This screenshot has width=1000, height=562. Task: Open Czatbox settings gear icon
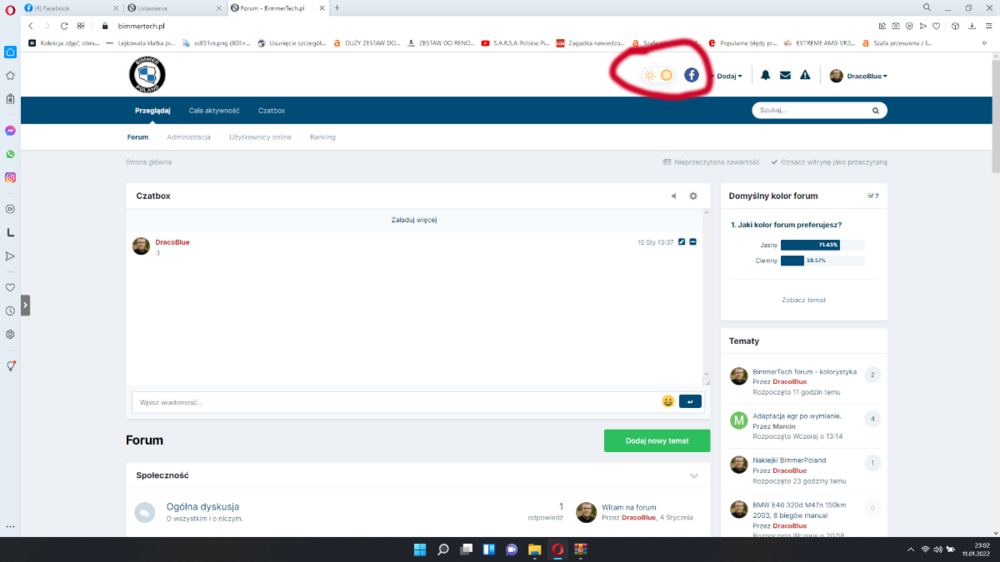click(x=693, y=196)
